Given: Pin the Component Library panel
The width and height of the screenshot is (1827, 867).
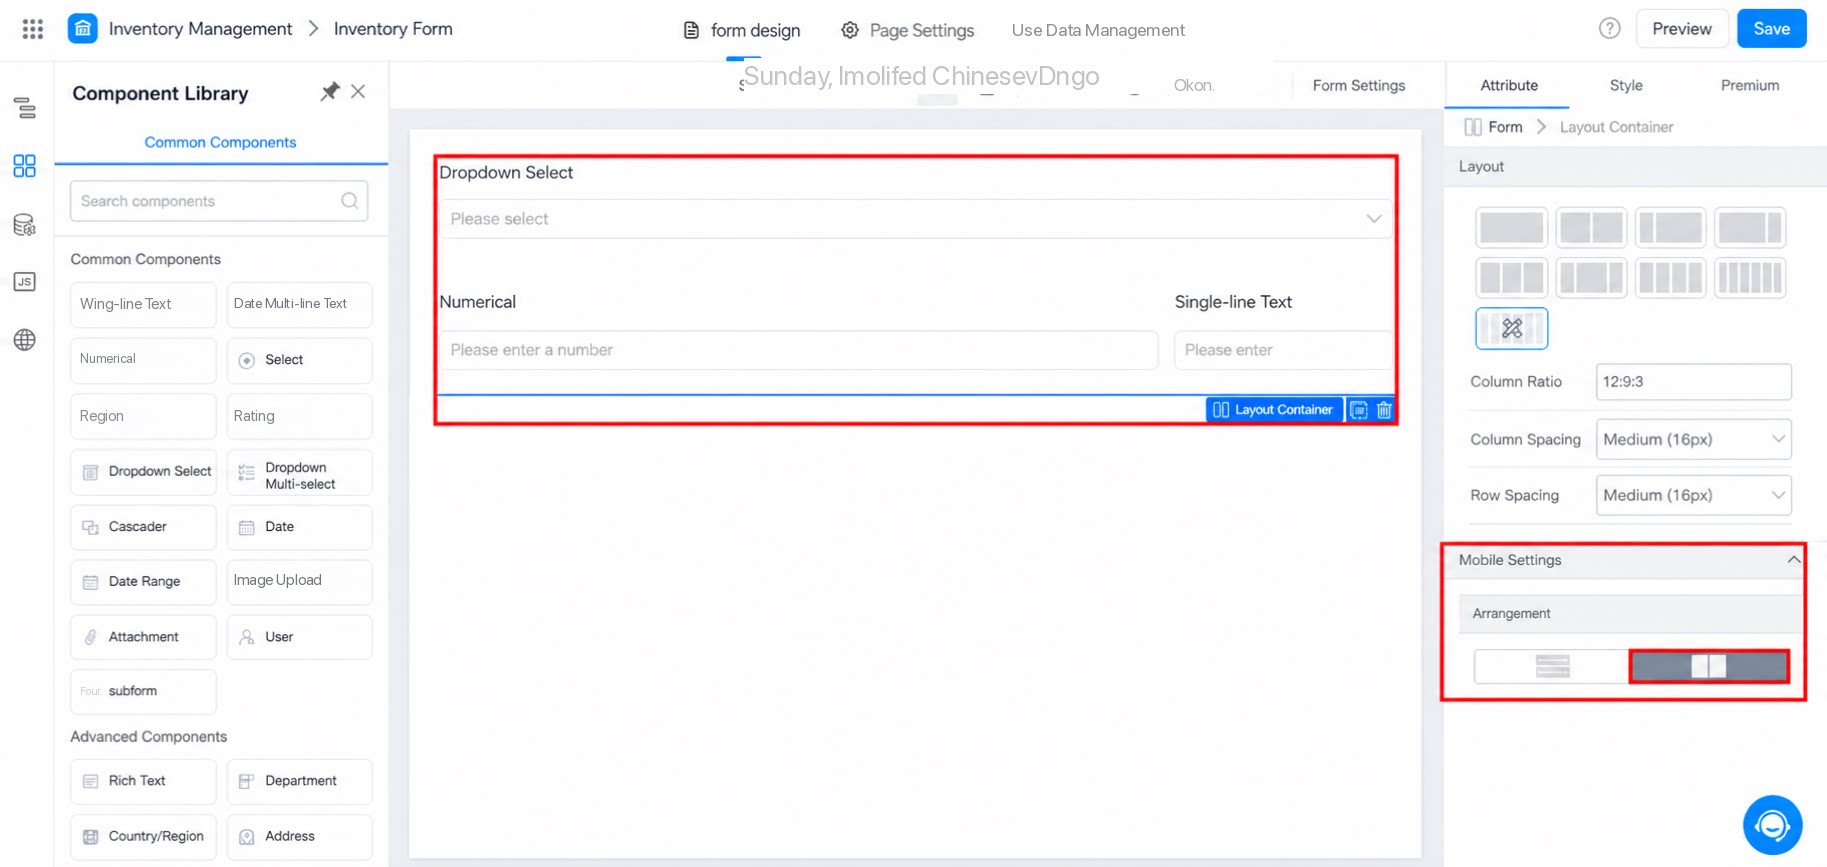Looking at the screenshot, I should [329, 92].
